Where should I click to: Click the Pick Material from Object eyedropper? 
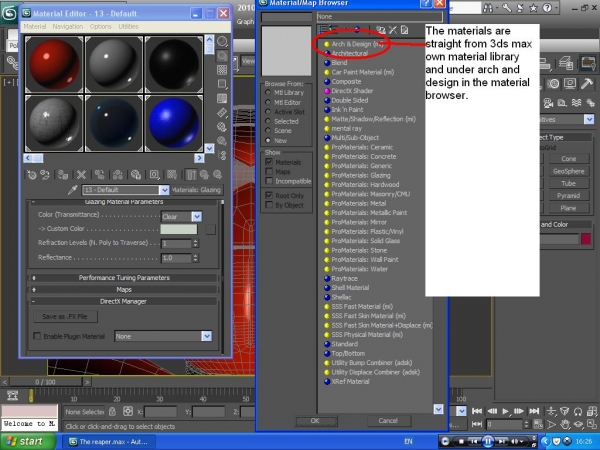point(72,190)
